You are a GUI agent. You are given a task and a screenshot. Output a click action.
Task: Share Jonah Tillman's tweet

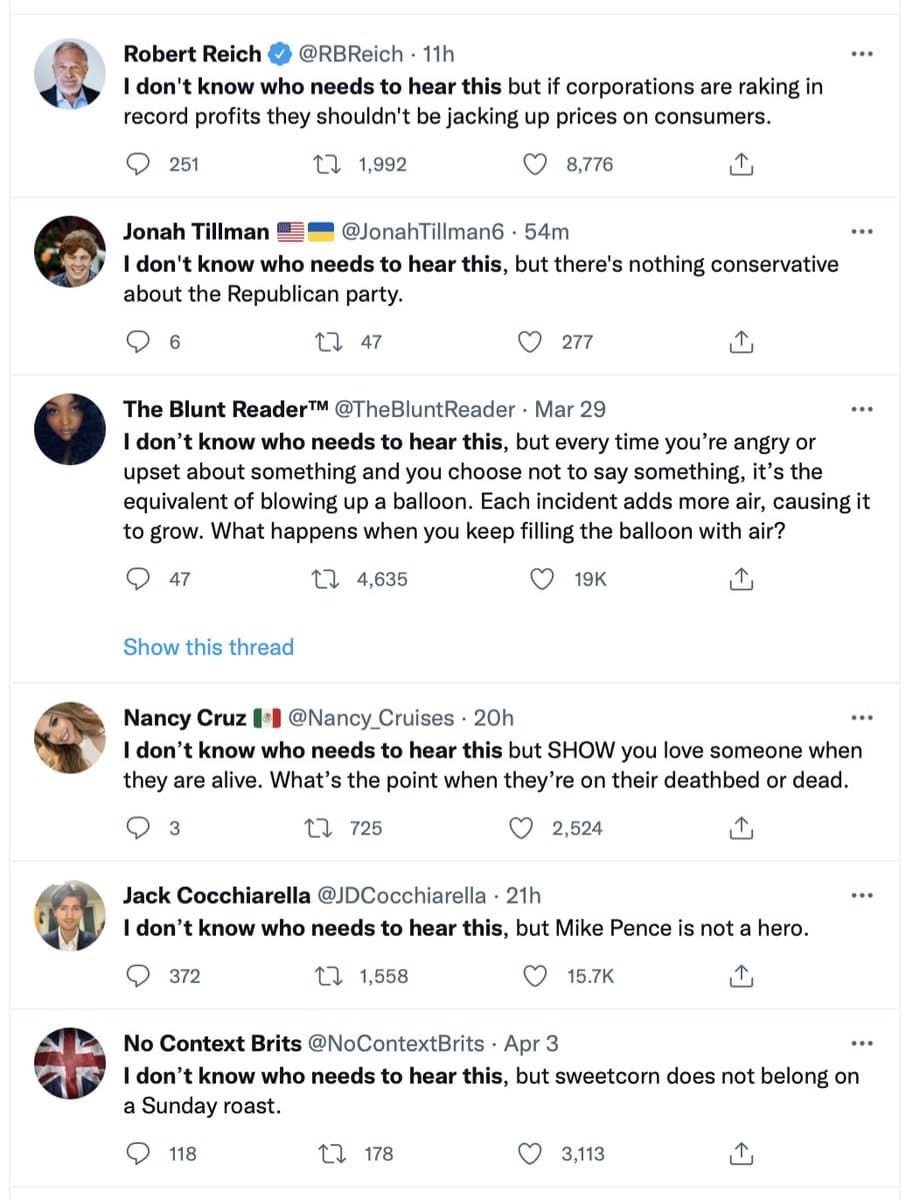coord(740,342)
